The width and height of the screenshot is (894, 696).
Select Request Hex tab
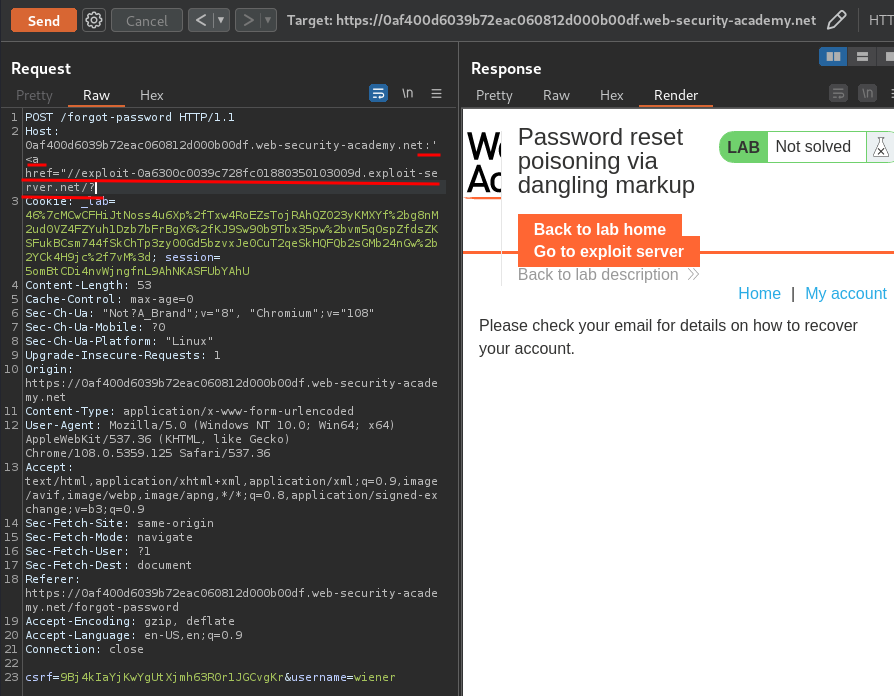152,95
